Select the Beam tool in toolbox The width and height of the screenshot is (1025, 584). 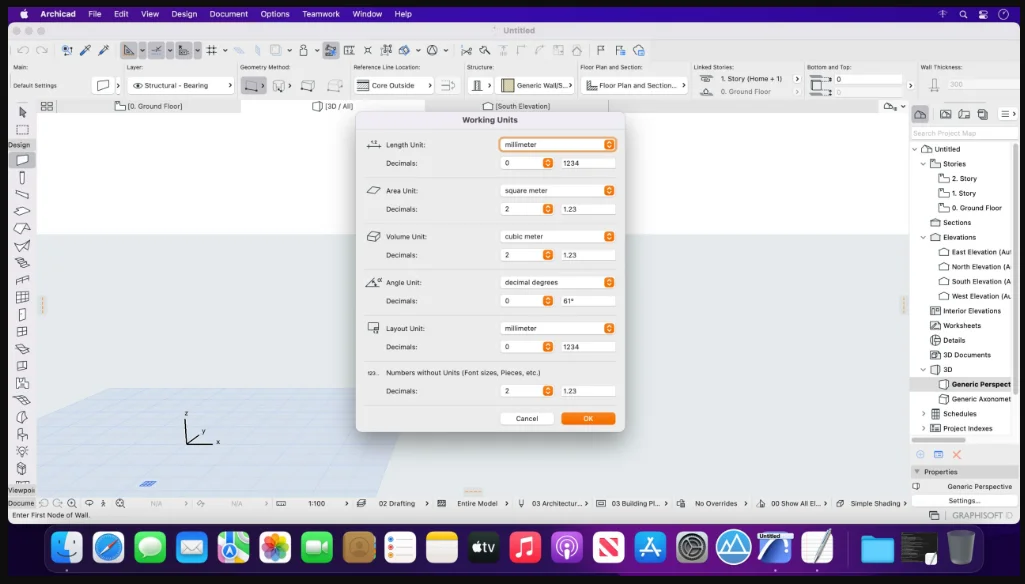pos(22,194)
